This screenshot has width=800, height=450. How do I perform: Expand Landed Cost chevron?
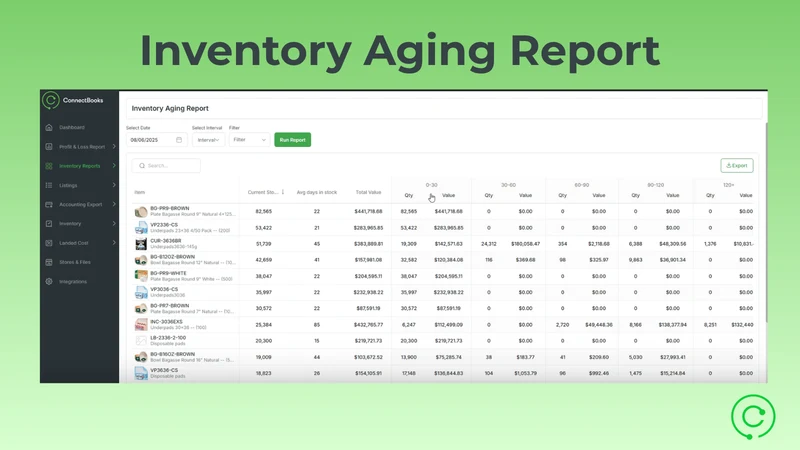click(114, 243)
